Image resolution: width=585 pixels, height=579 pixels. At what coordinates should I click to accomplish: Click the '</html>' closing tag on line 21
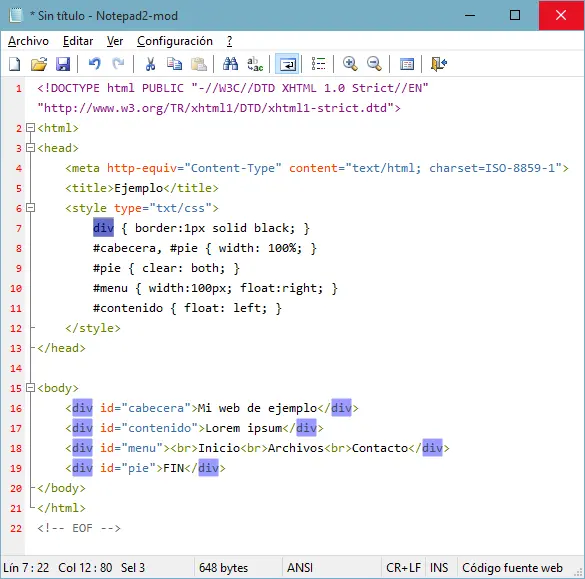tap(62, 508)
